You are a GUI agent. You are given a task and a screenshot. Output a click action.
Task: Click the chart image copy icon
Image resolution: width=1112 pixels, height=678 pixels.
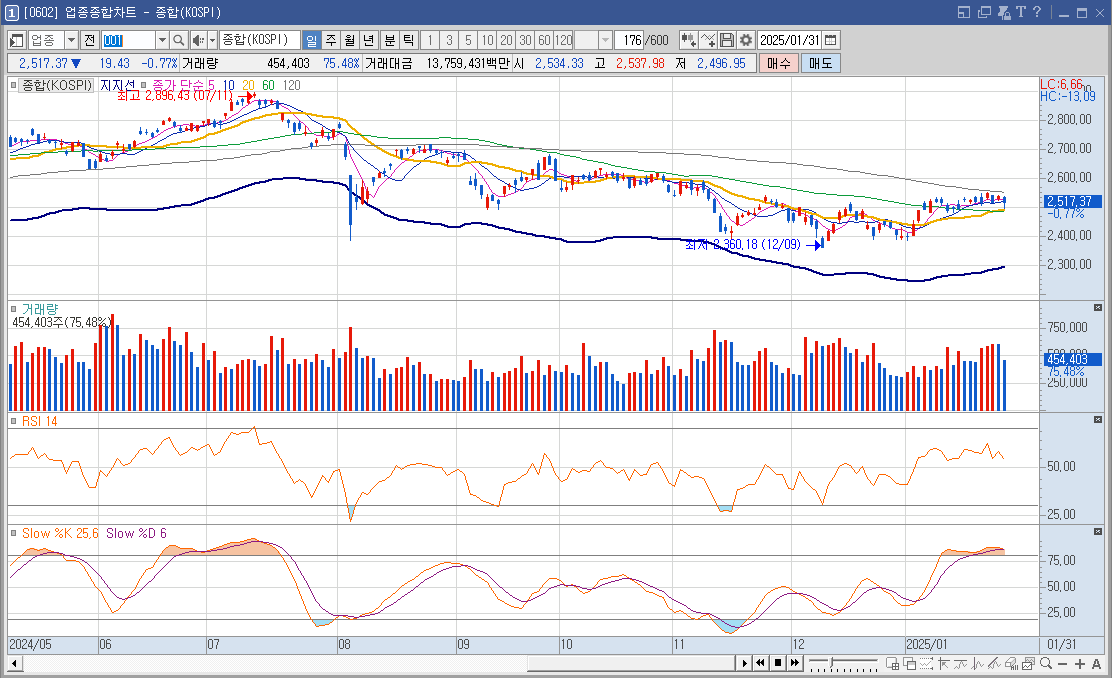pos(1028,664)
